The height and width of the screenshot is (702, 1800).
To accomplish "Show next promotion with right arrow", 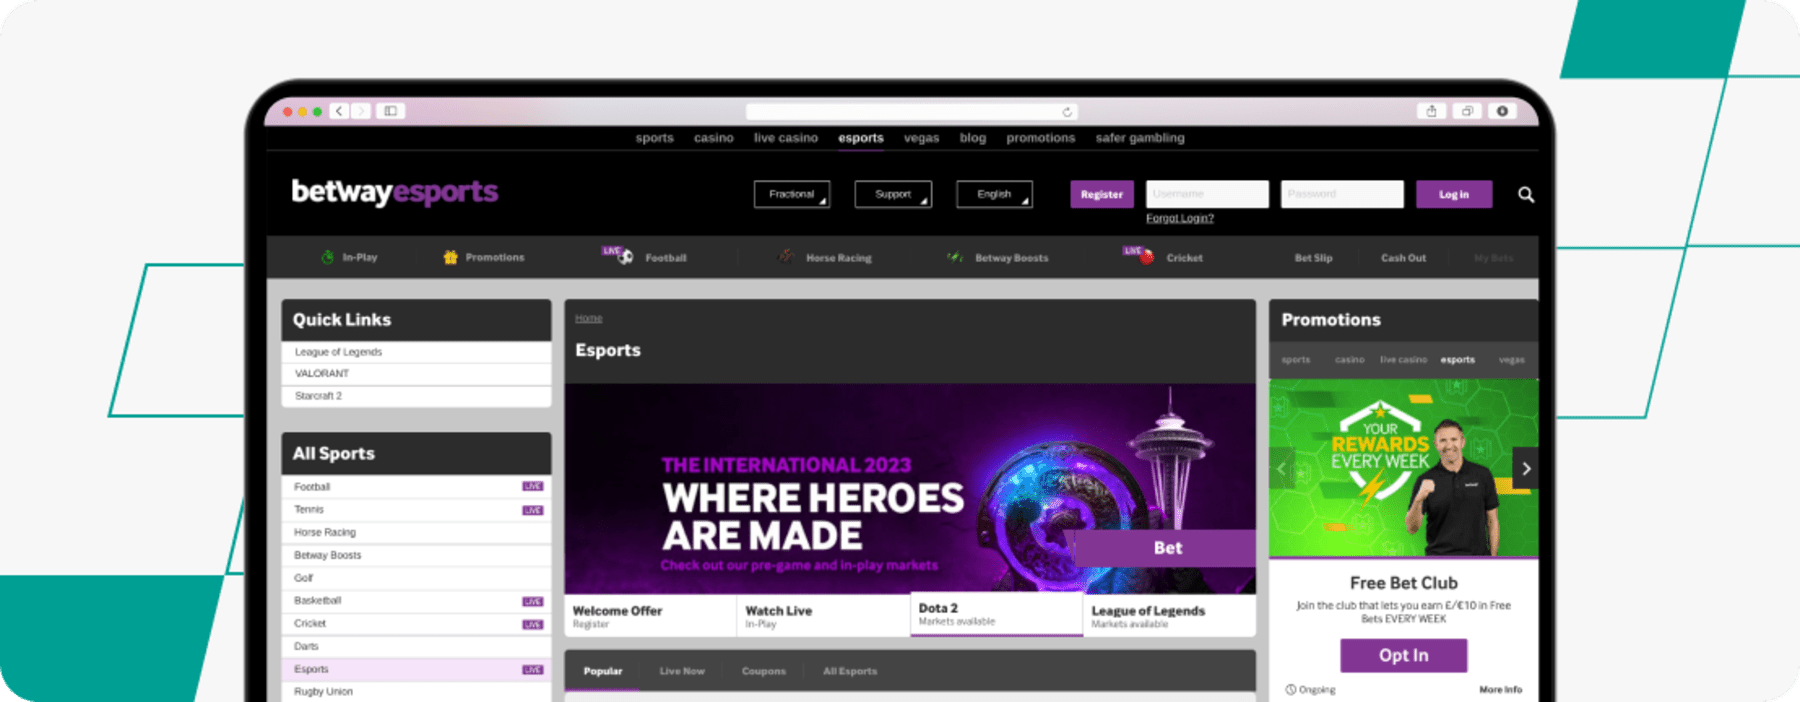I will click(x=1526, y=468).
